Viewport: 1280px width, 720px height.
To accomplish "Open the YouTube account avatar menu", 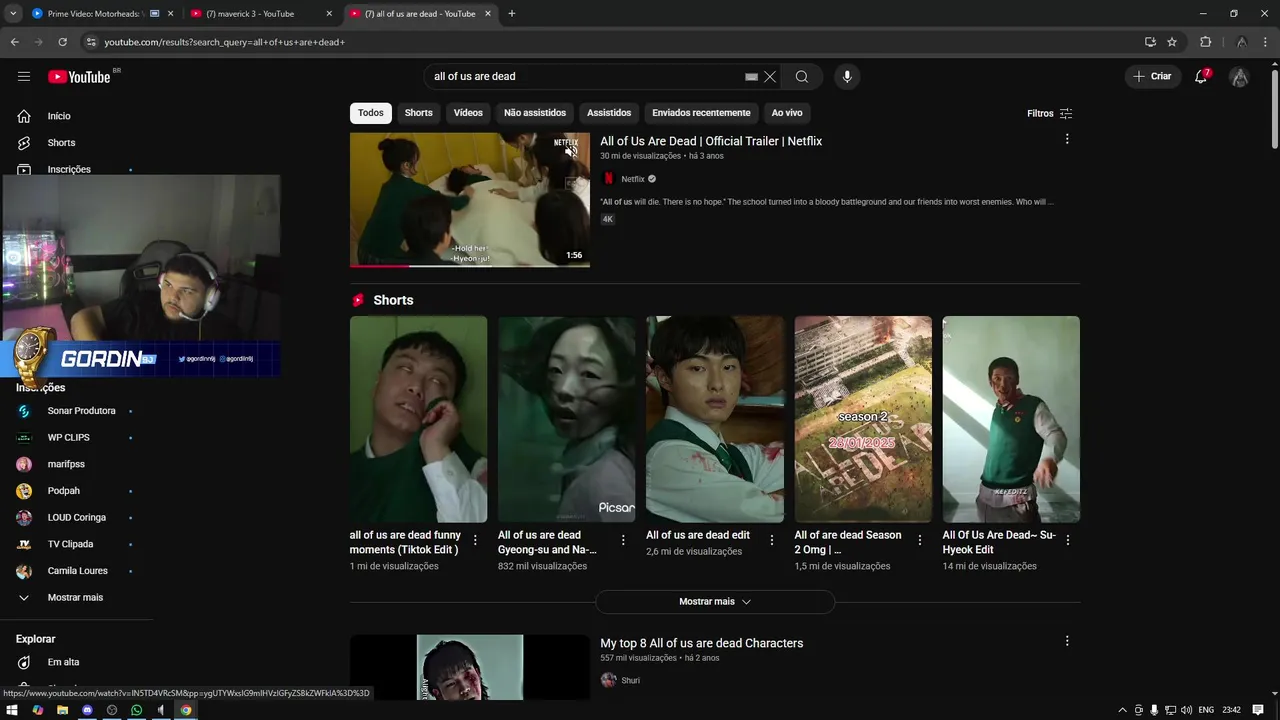I will pyautogui.click(x=1239, y=77).
